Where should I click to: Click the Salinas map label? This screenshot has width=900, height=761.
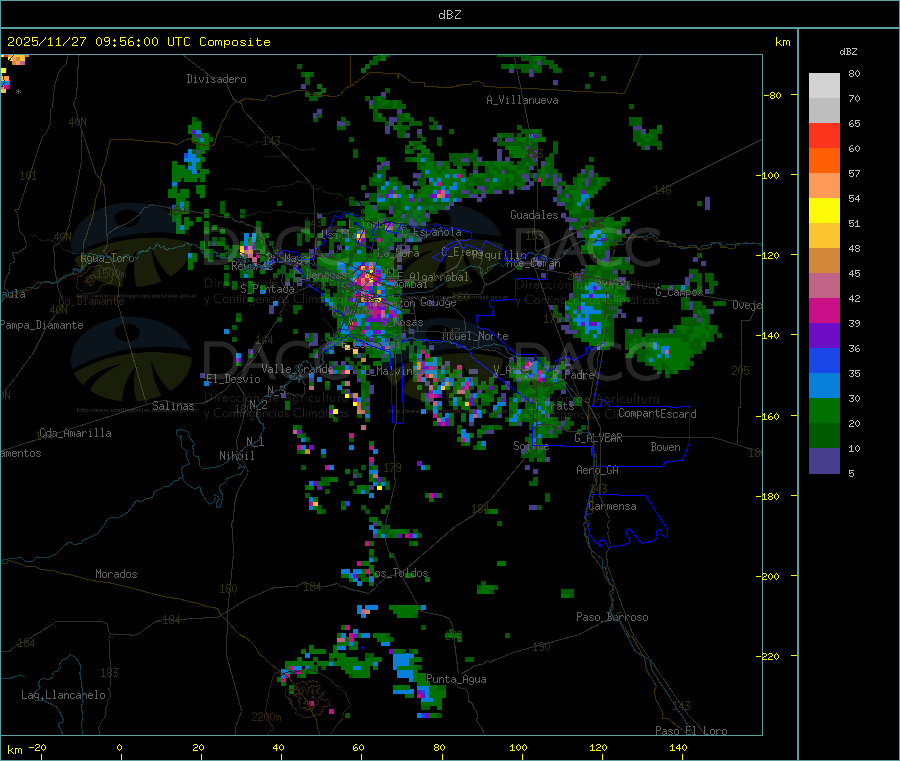(x=173, y=406)
